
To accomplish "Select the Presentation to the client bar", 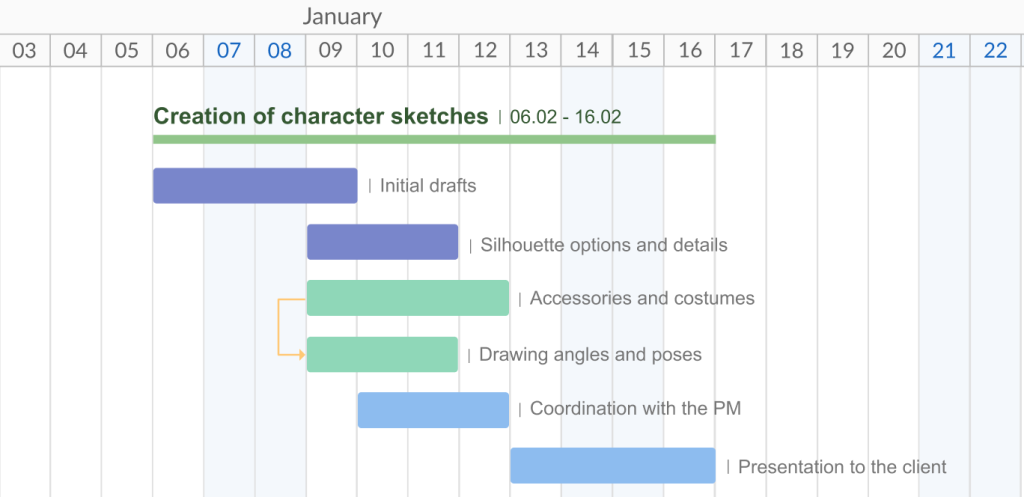I will [612, 466].
